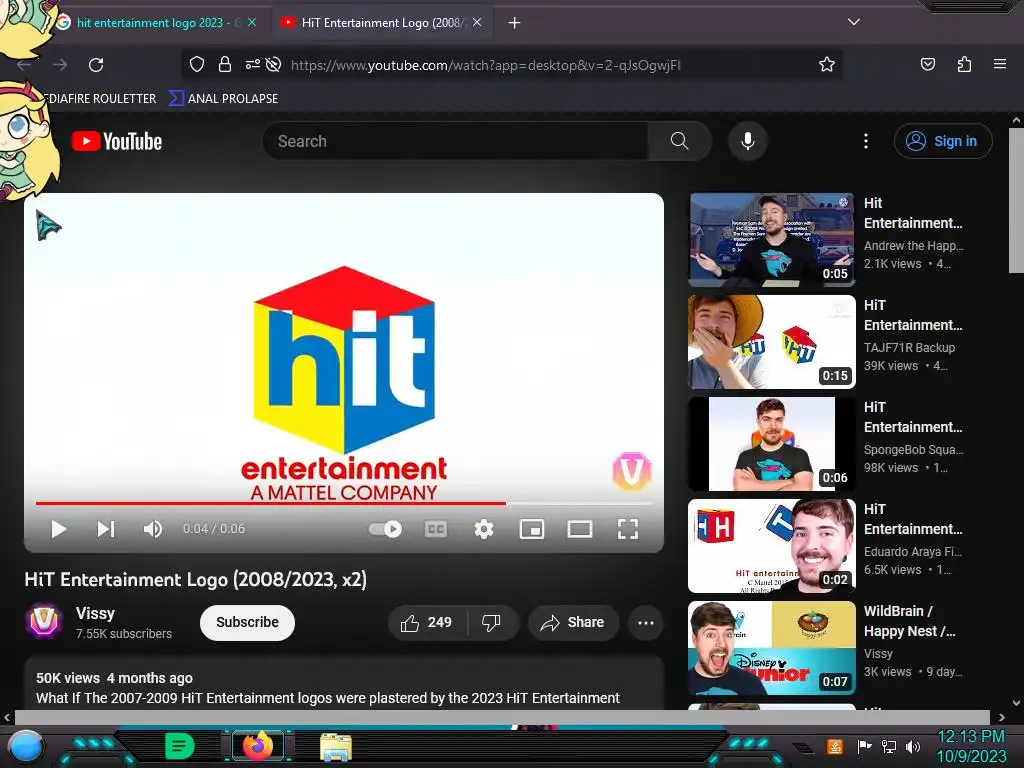Click the YouTube logo home link
Screen dimensions: 1024x768
(117, 141)
